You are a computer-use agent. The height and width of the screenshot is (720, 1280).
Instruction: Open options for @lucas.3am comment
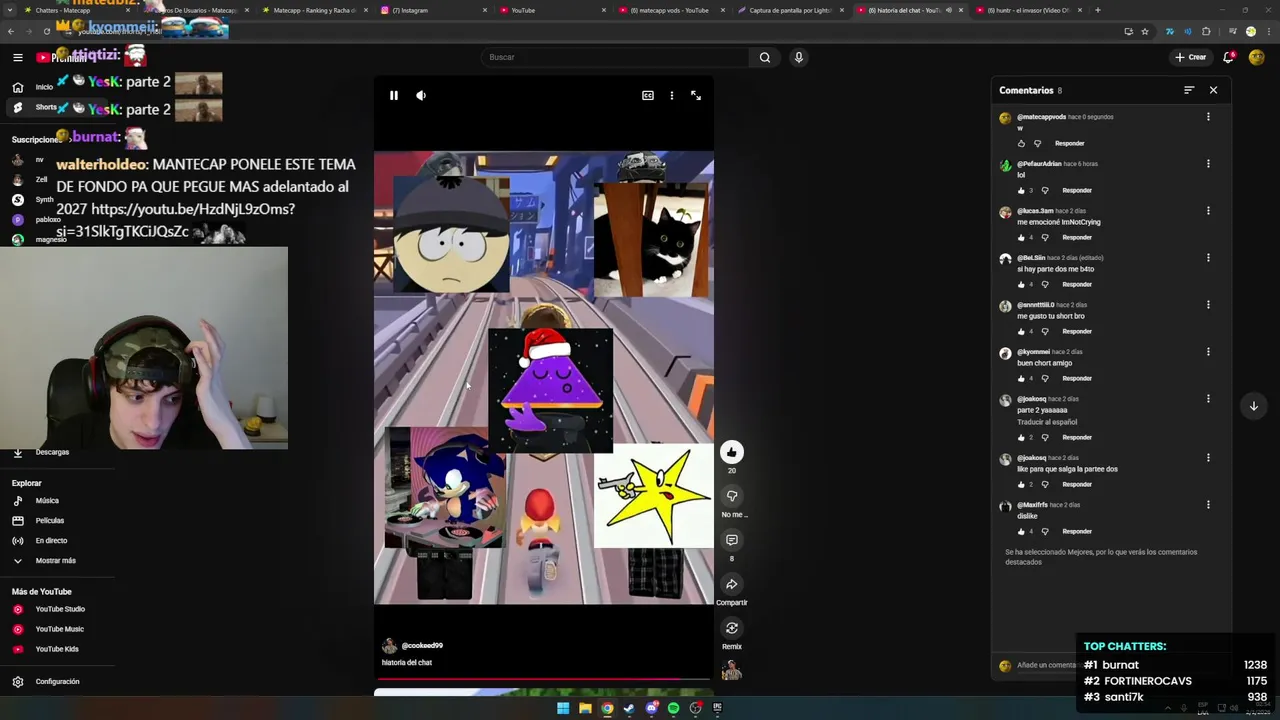[x=1208, y=211]
